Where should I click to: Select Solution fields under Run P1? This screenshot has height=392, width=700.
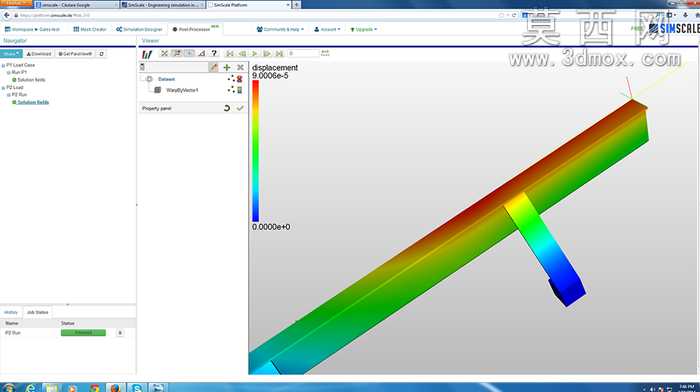point(31,80)
